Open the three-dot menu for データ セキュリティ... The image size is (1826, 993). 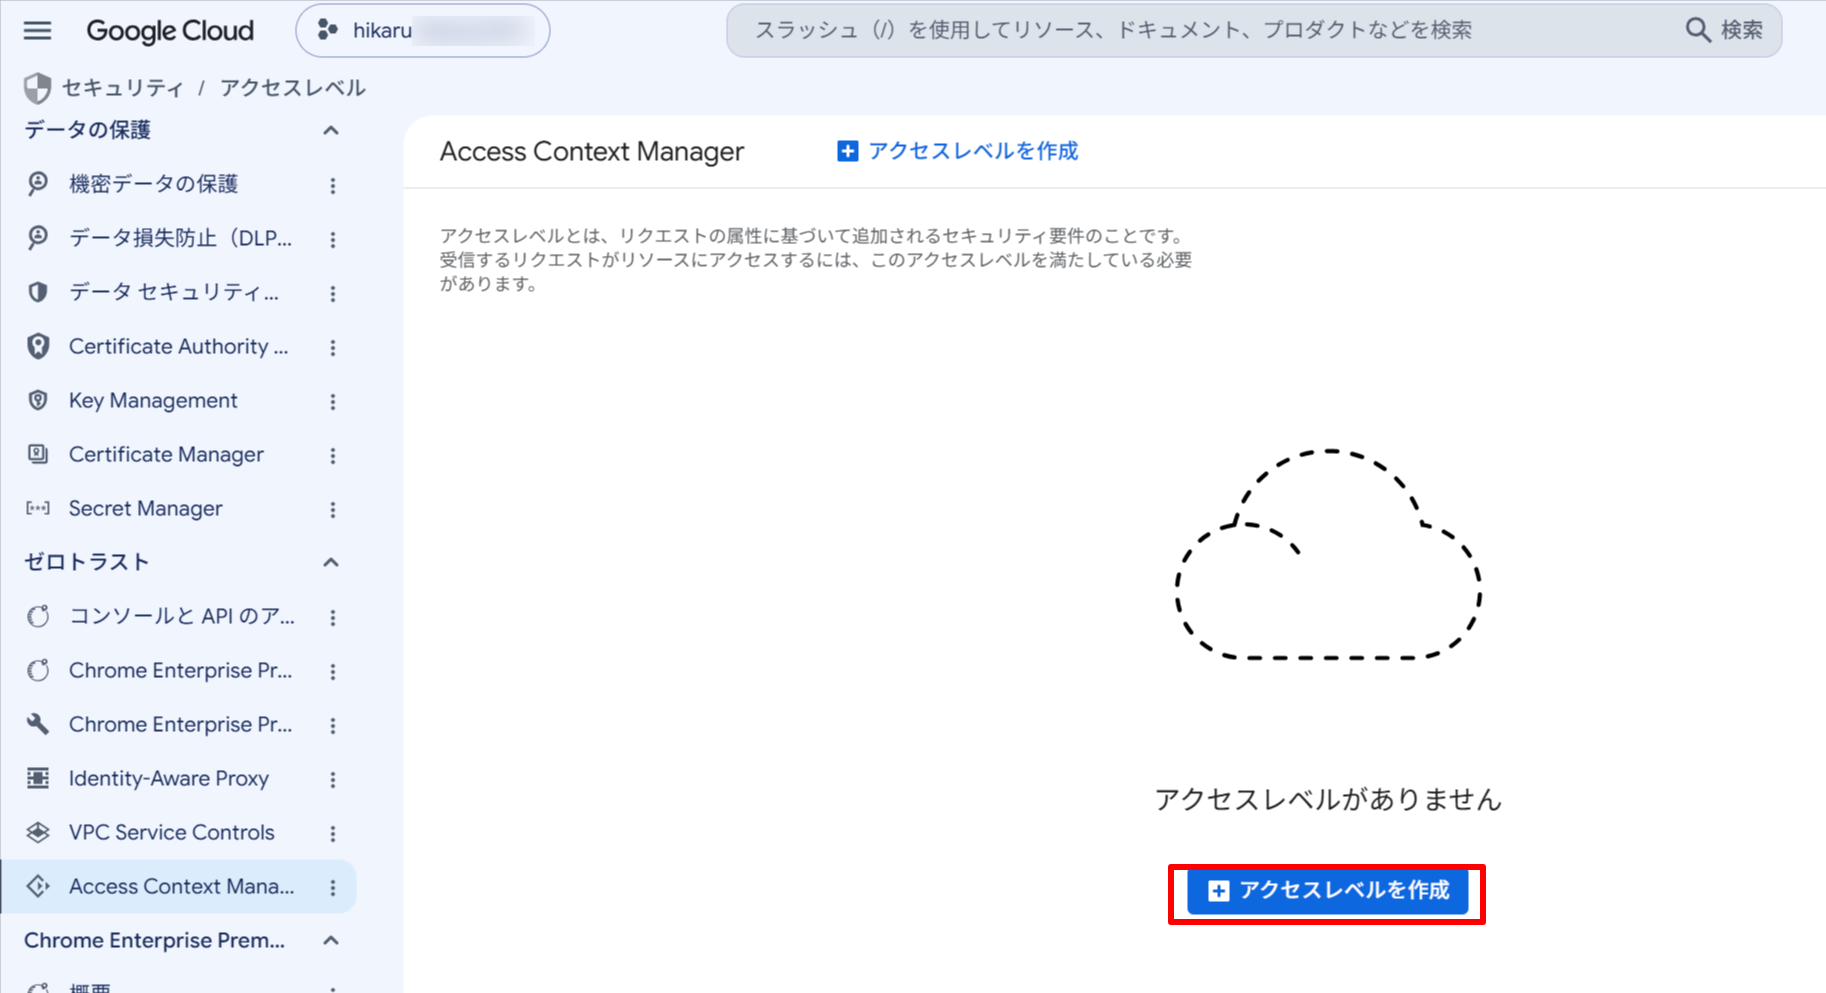click(333, 293)
